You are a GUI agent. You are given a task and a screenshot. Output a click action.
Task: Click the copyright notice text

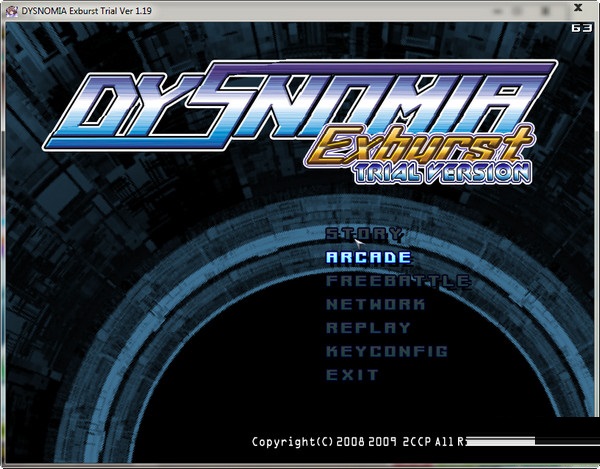[x=360, y=442]
